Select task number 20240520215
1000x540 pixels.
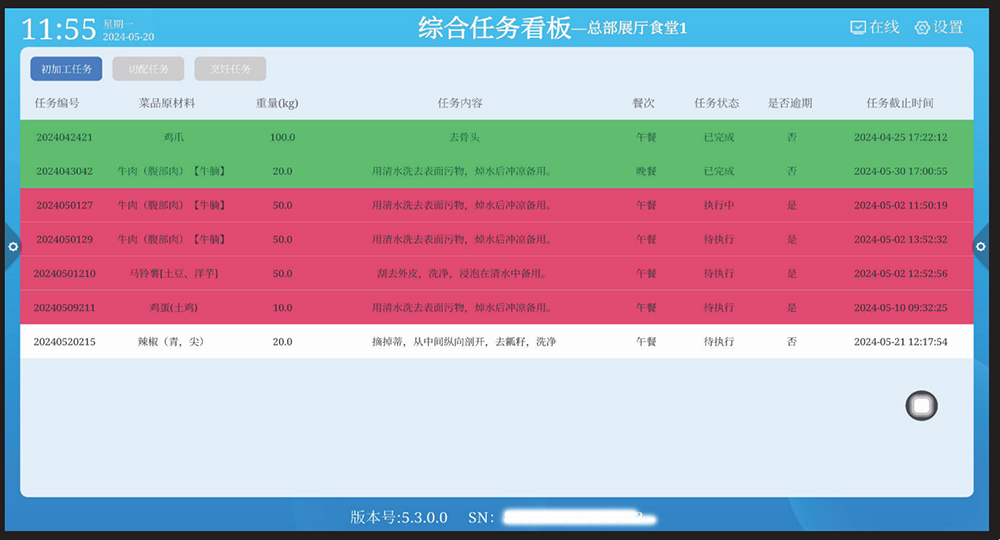tap(64, 342)
